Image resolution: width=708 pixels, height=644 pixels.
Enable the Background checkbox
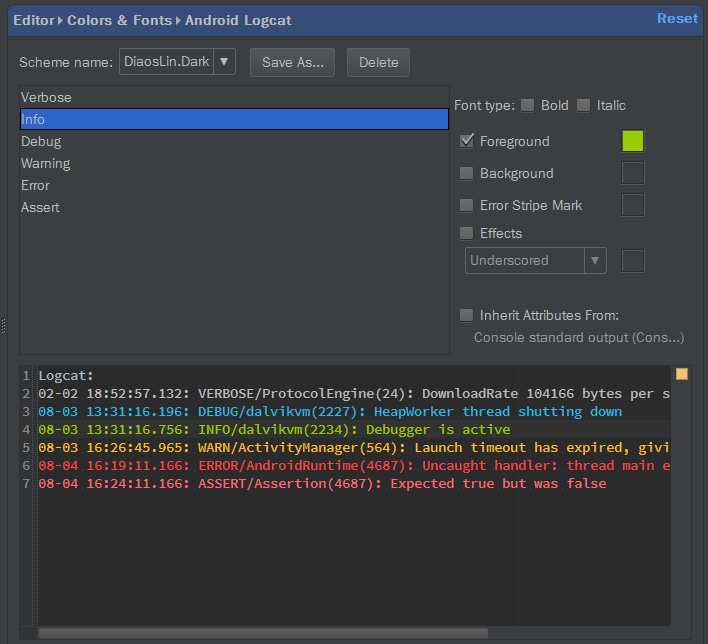click(466, 173)
